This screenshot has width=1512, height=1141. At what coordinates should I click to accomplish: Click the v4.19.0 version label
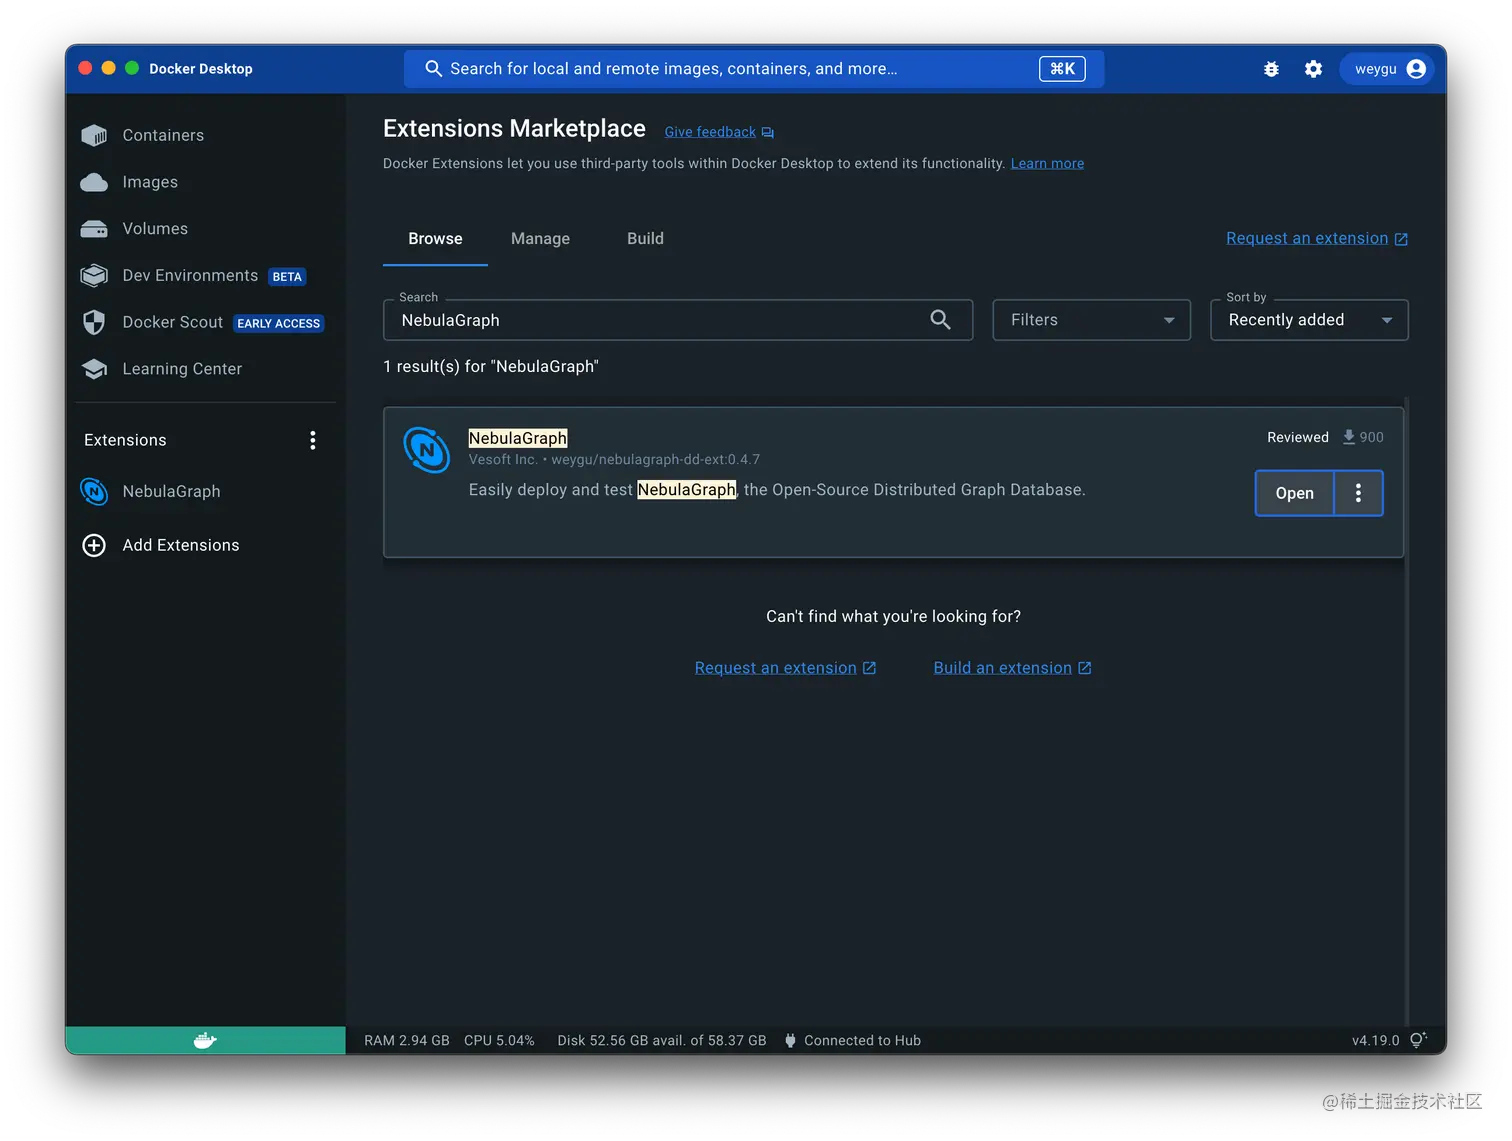[1375, 1041]
